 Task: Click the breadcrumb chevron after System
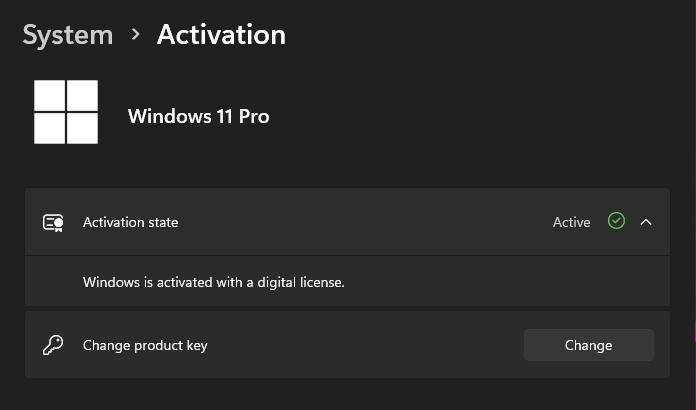135,35
